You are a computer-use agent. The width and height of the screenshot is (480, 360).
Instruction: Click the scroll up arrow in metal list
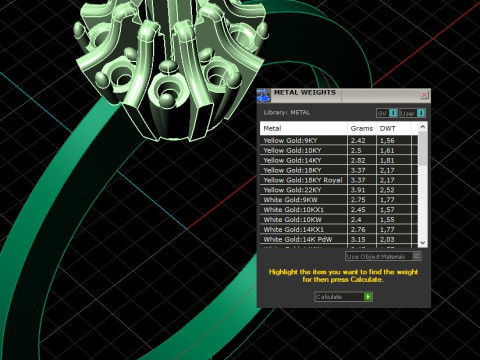pos(423,127)
